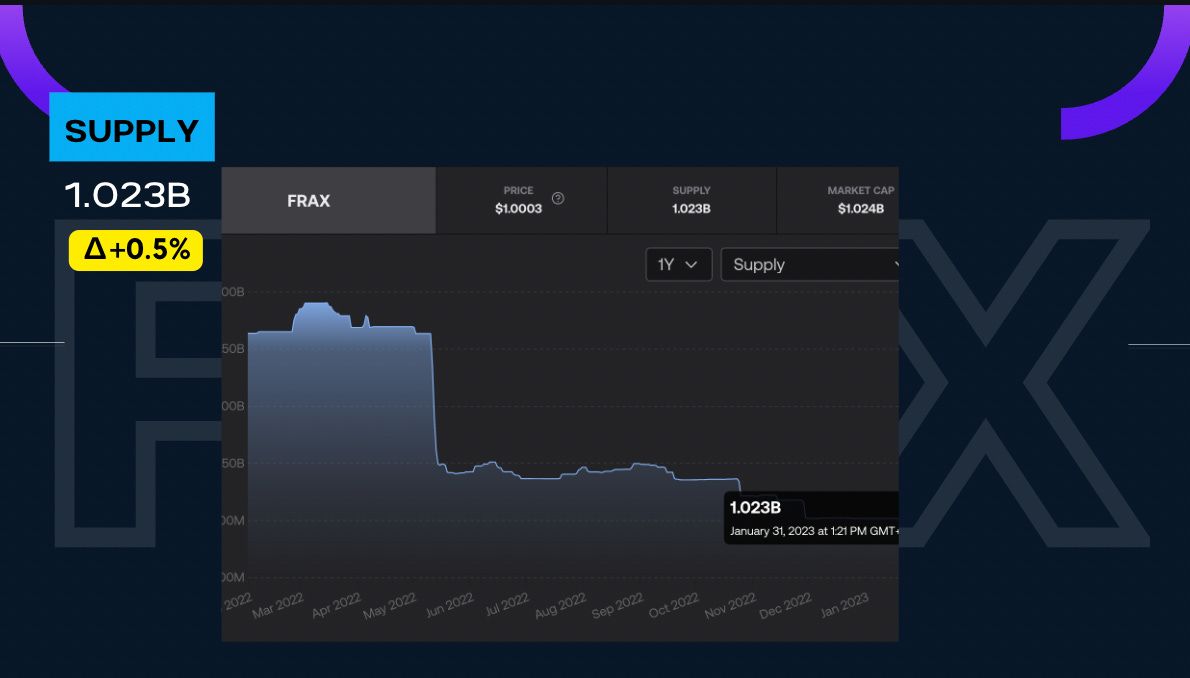Click the Market Cap $1.024B stat
The width and height of the screenshot is (1190, 678).
860,200
